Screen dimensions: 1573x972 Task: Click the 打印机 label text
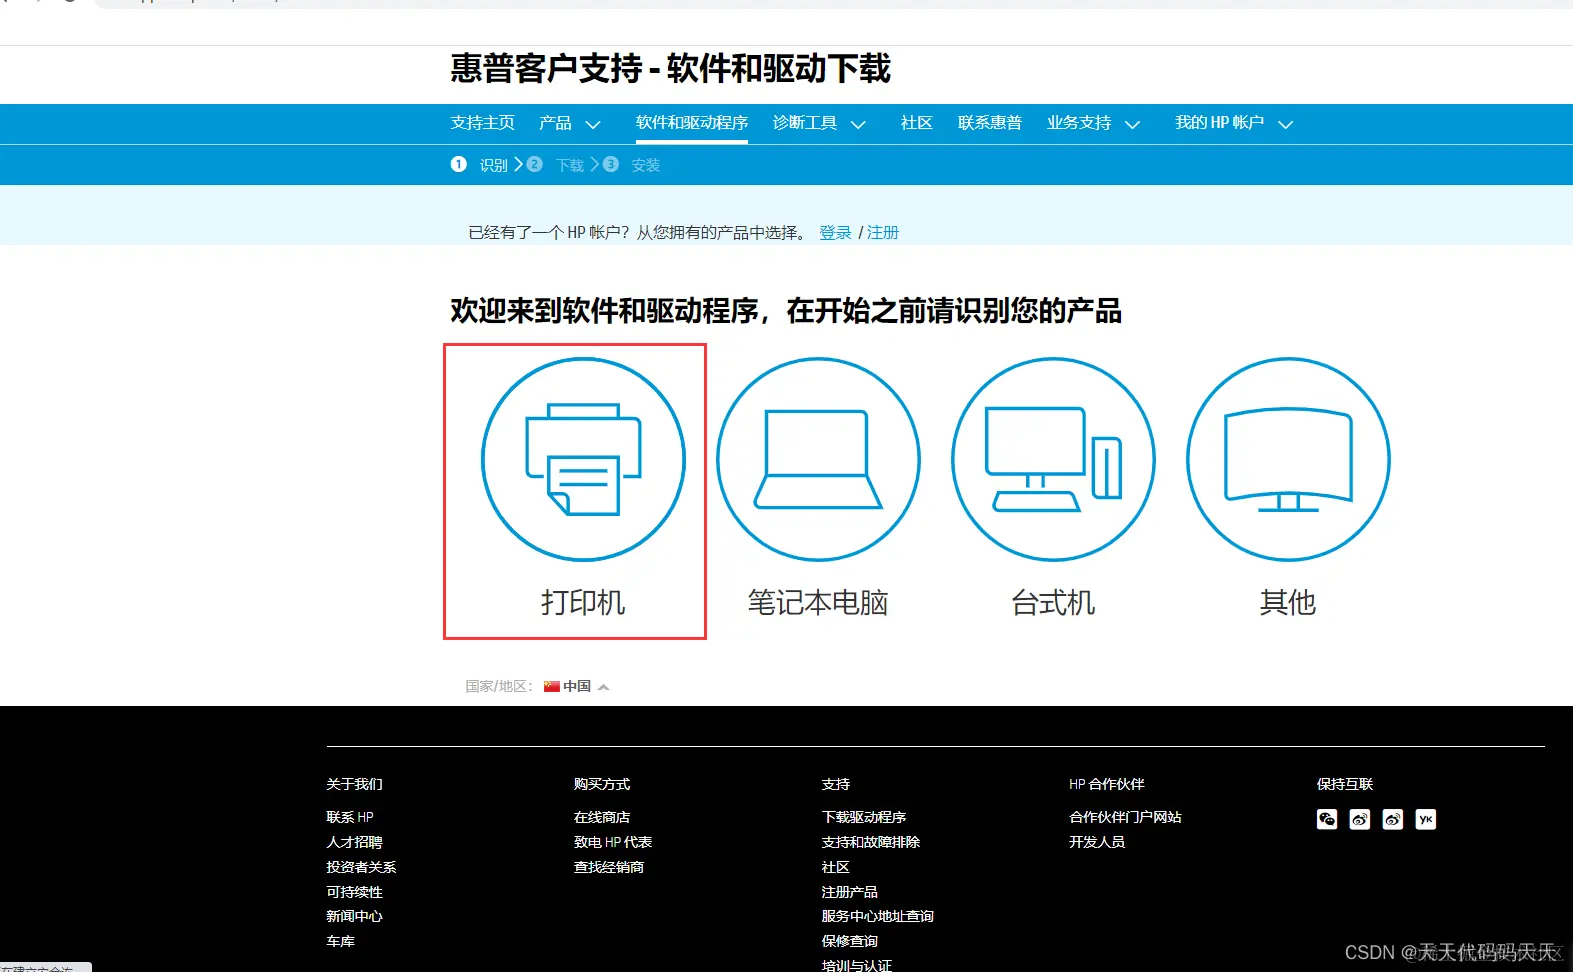(x=583, y=602)
